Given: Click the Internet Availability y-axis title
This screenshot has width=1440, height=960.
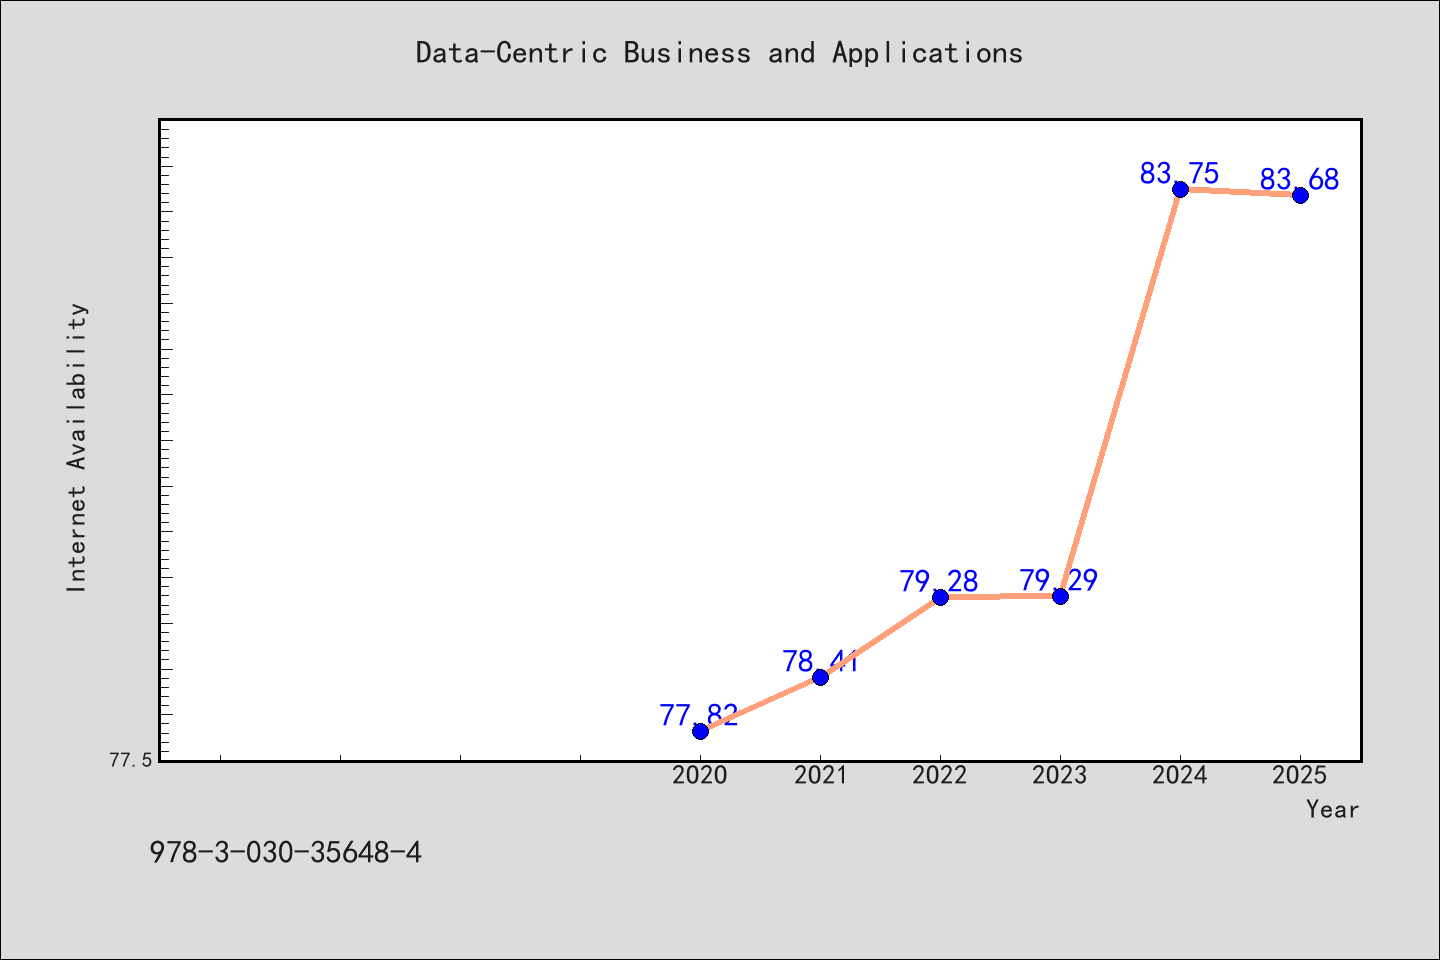Looking at the screenshot, I should (x=77, y=447).
